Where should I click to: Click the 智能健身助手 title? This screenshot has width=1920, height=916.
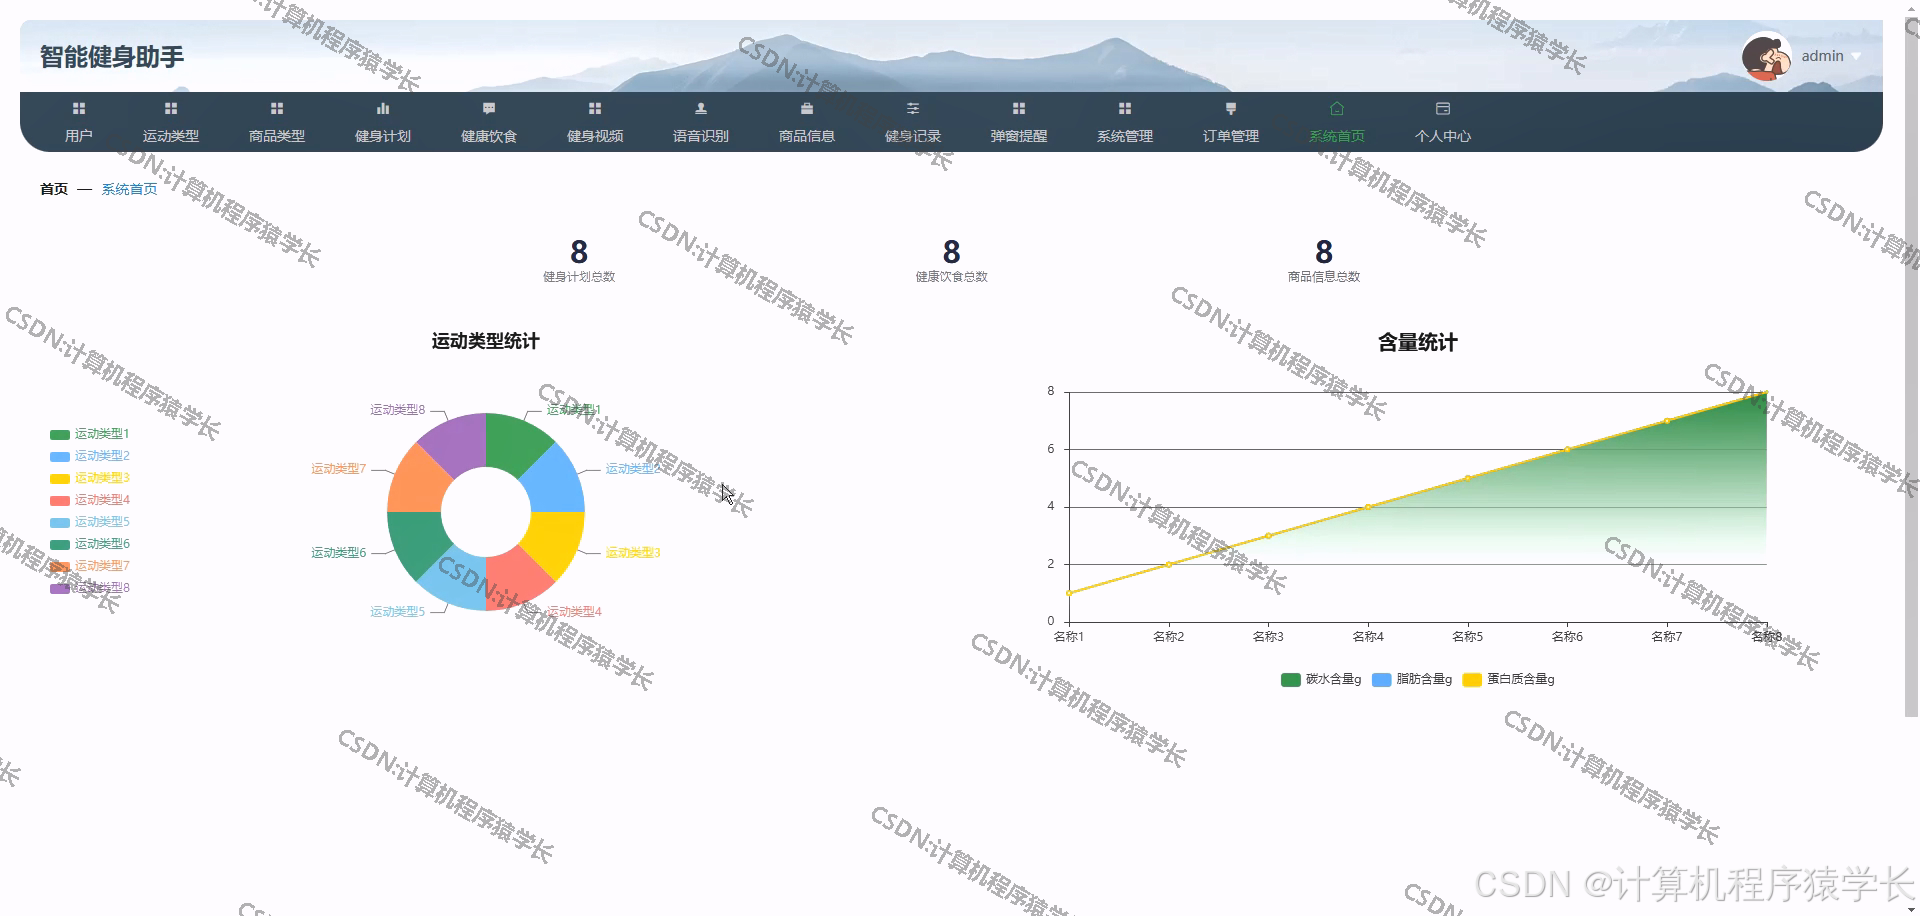click(112, 57)
